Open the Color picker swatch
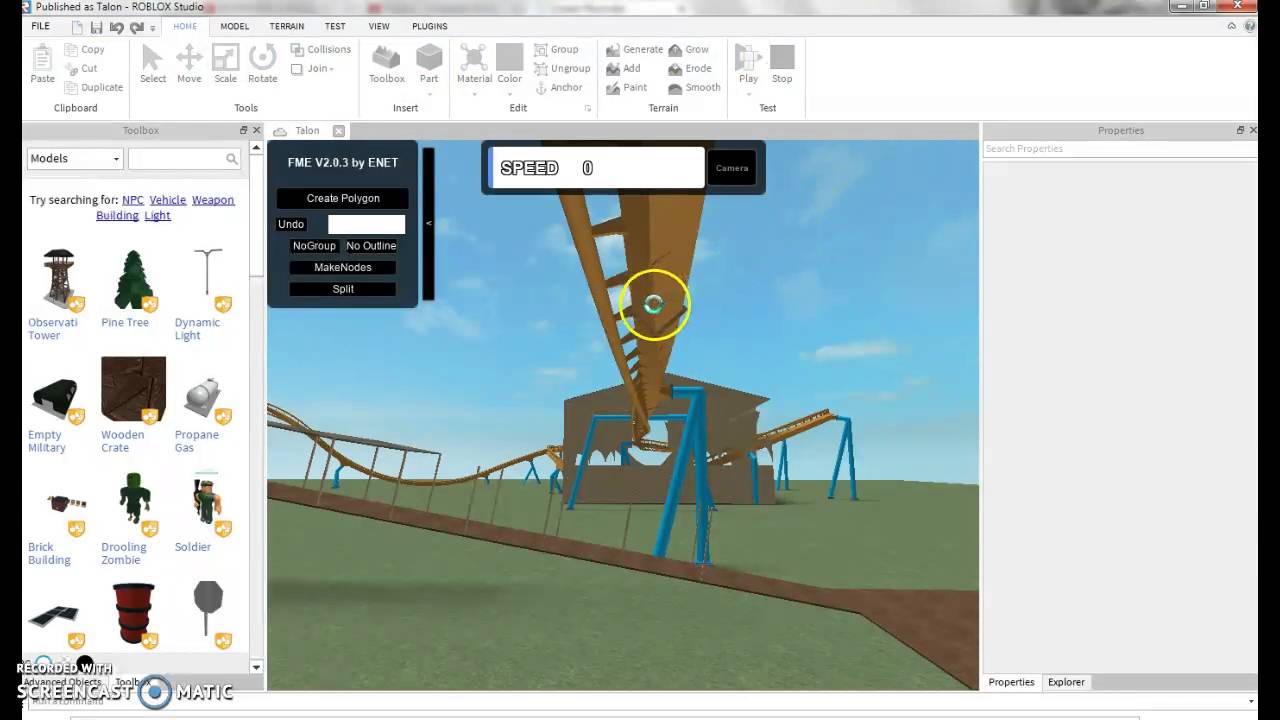1280x720 pixels. click(510, 56)
